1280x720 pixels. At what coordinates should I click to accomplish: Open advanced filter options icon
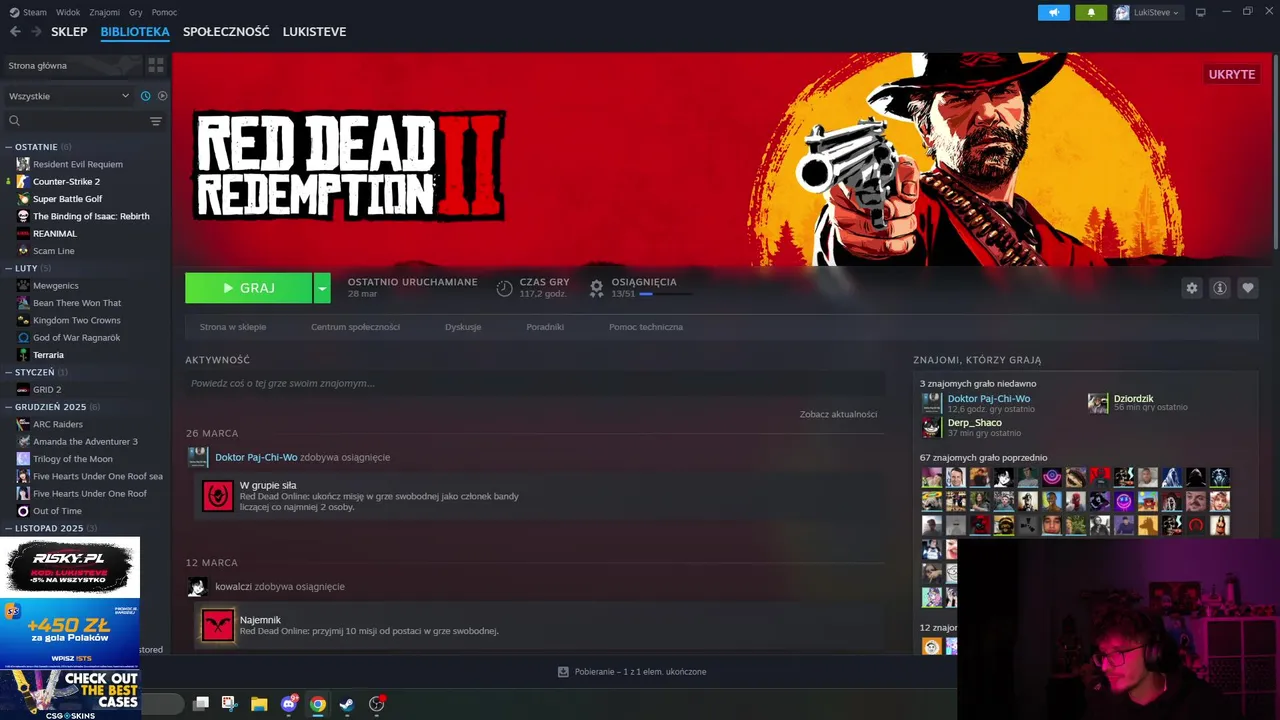[155, 121]
